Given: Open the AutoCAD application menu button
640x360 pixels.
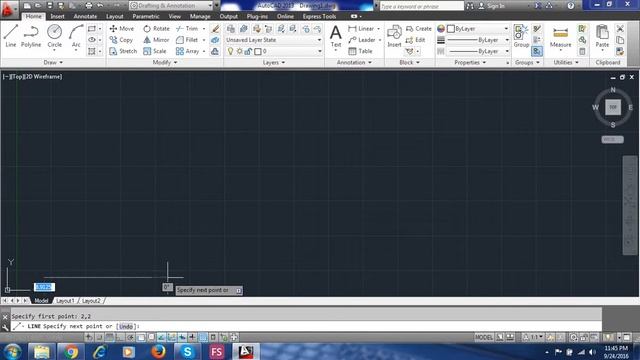Looking at the screenshot, I should tap(8, 9).
